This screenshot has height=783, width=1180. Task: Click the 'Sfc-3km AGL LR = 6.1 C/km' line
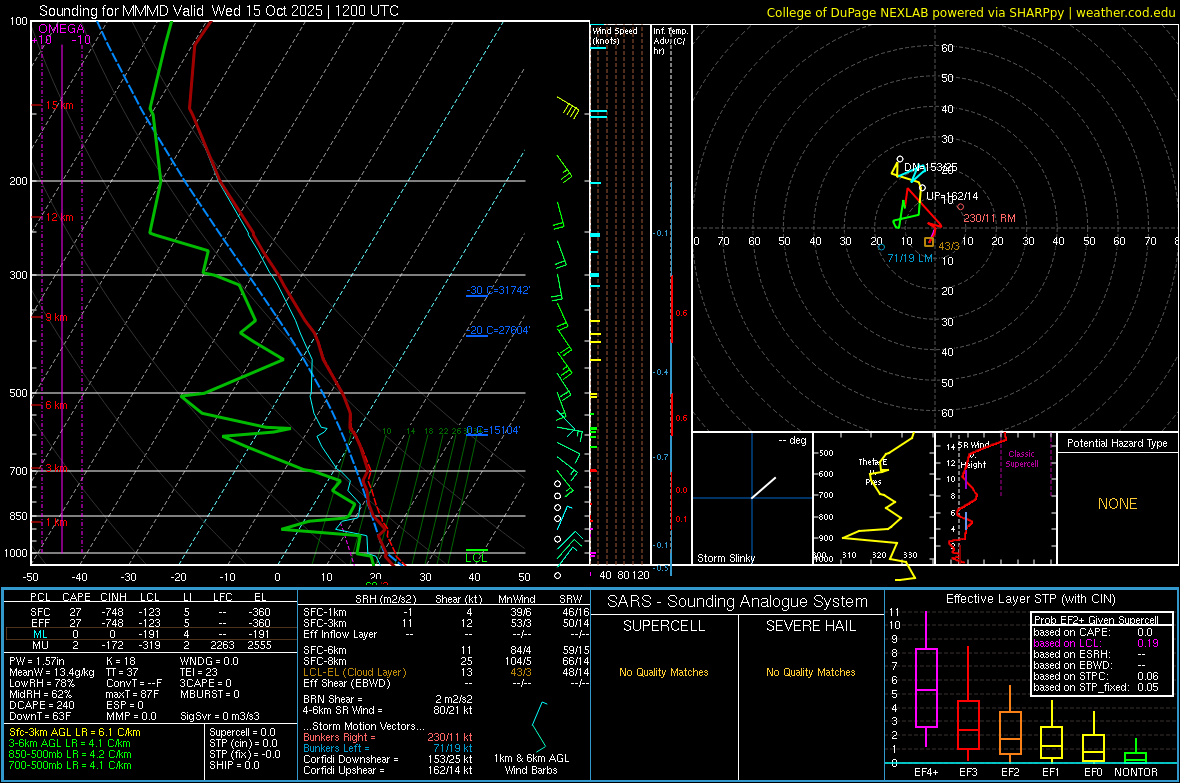point(75,732)
